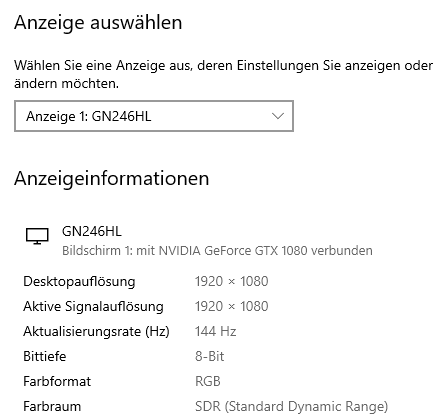444x420 pixels.
Task: Click the 8-Bit depth value
Action: pyautogui.click(x=210, y=356)
